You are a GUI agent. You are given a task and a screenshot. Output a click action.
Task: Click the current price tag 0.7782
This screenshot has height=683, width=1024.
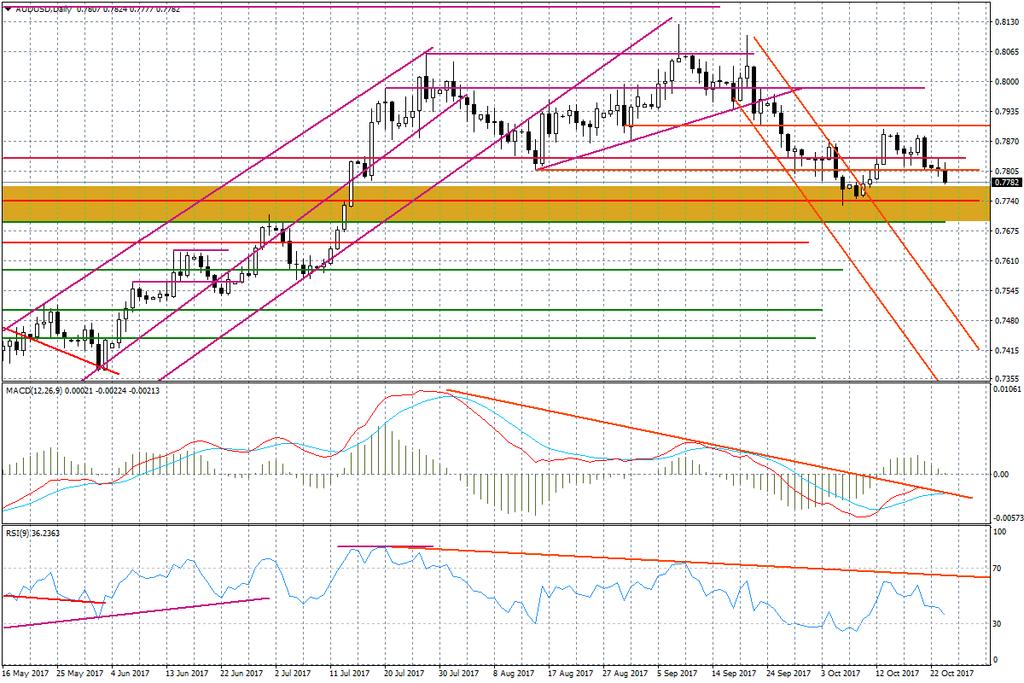coord(1006,183)
